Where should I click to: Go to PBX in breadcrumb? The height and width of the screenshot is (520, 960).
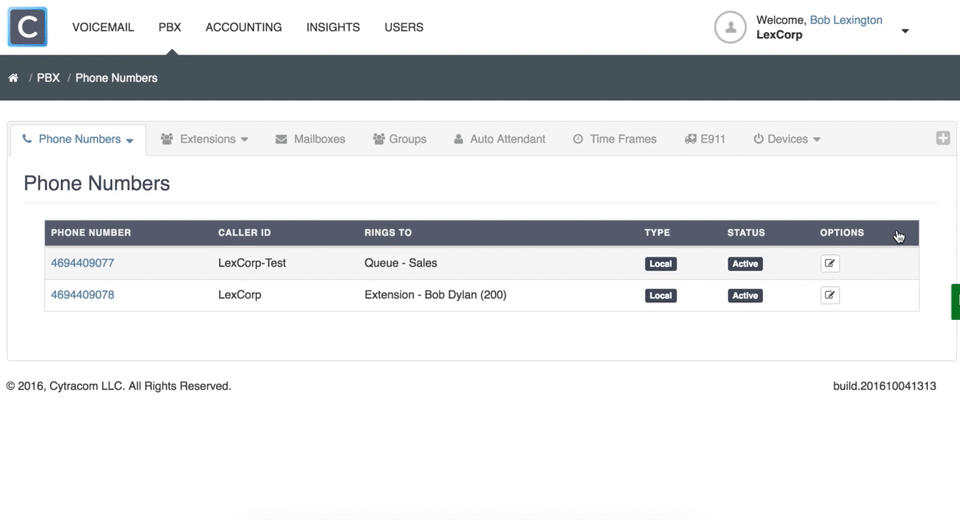[x=48, y=78]
